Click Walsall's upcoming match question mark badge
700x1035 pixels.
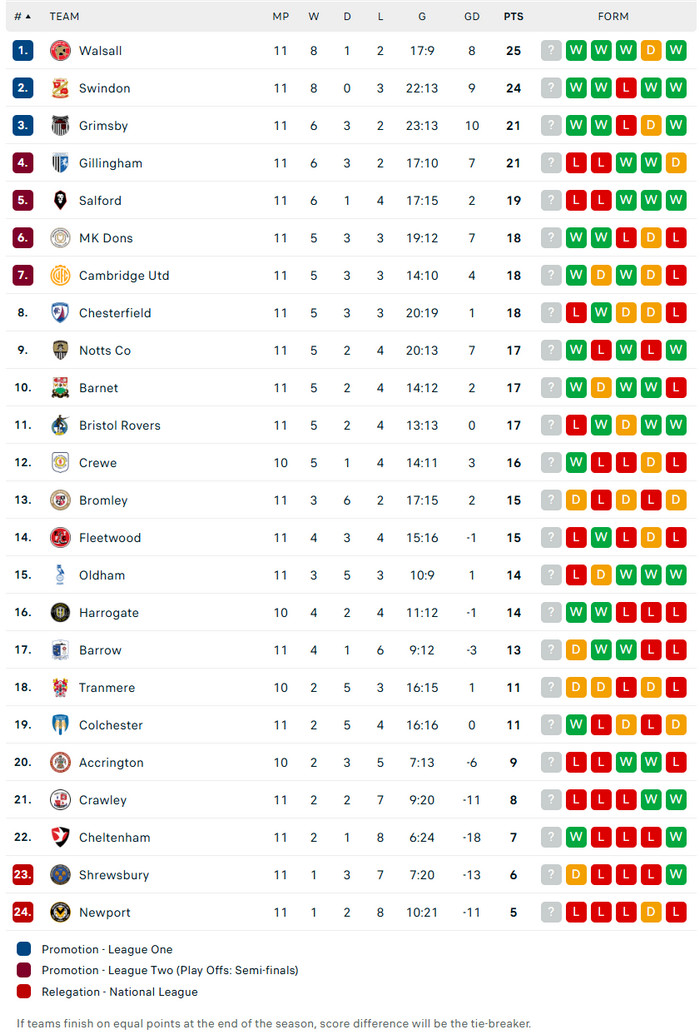pos(551,51)
